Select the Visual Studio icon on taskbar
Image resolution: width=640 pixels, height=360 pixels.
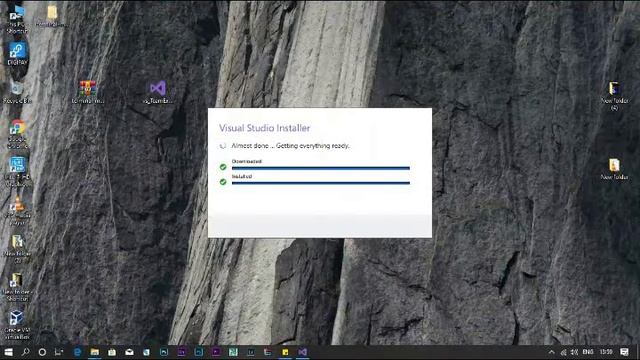(302, 352)
